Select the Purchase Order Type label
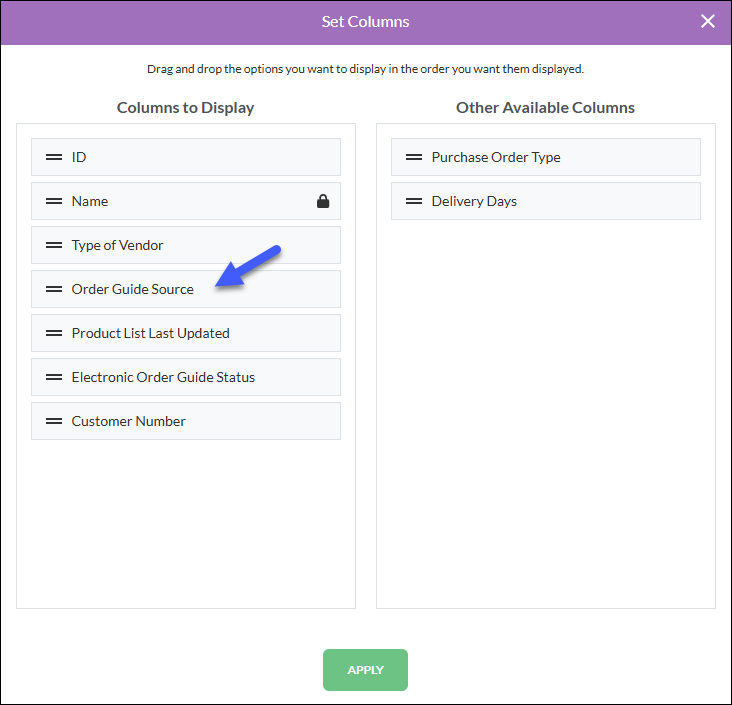The width and height of the screenshot is (732, 705). (x=496, y=158)
